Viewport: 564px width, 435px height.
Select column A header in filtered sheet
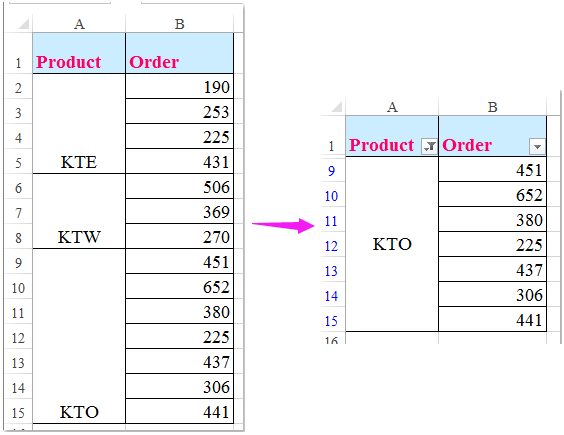[x=392, y=107]
